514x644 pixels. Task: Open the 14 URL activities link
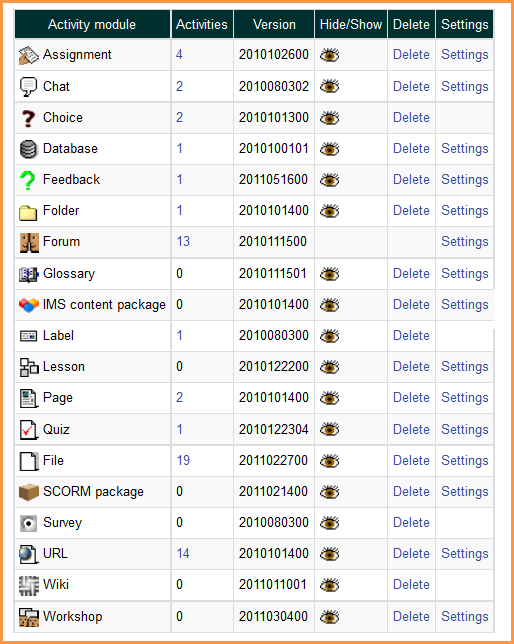point(183,554)
